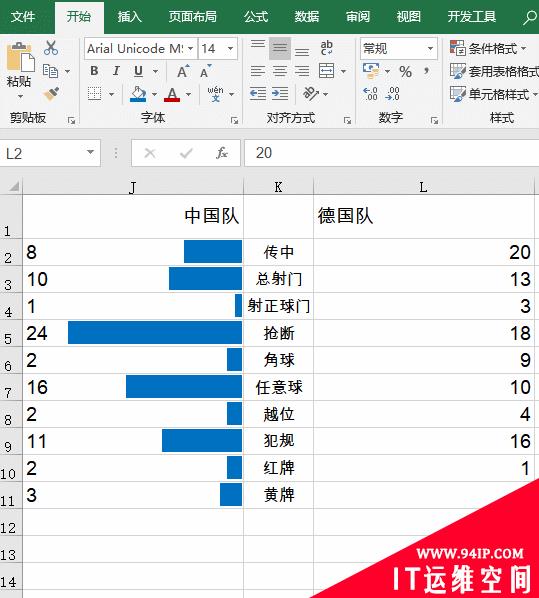Click the Insert Function fx icon
539x598 pixels.
[x=222, y=153]
